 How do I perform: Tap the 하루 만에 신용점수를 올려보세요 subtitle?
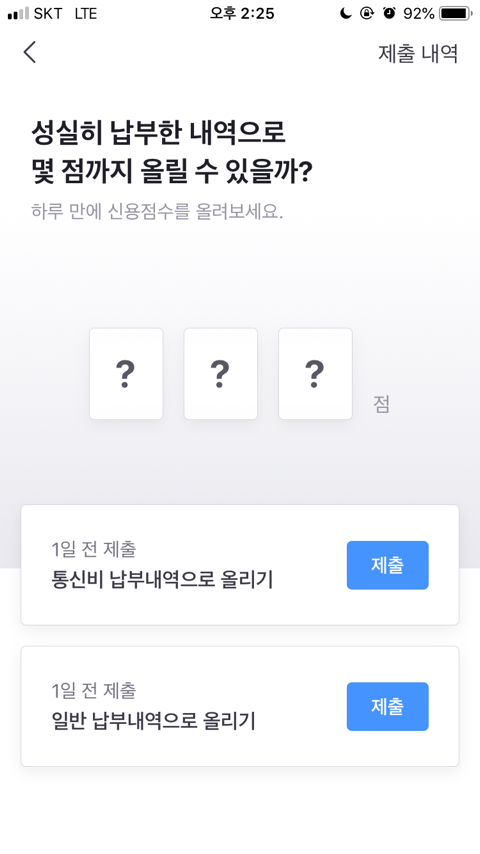(x=157, y=211)
